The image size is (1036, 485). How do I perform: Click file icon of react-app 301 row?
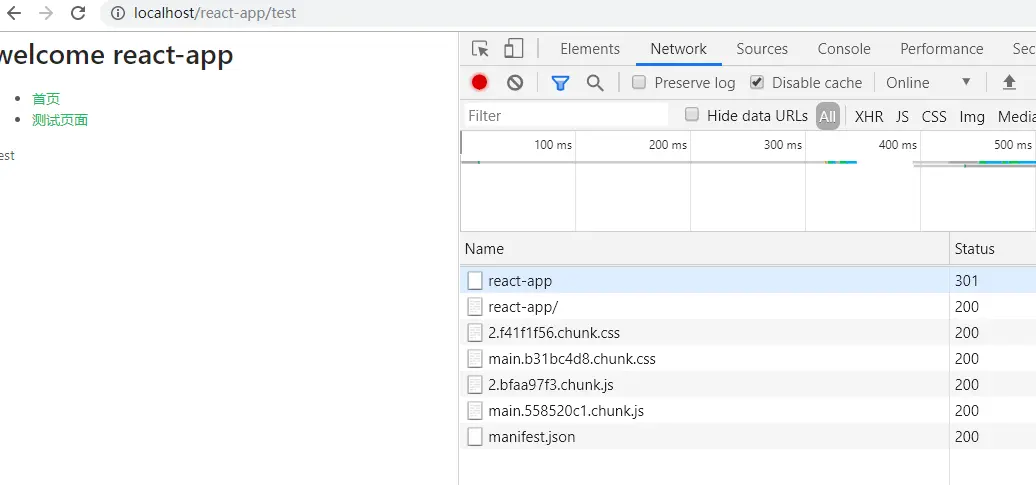[475, 281]
